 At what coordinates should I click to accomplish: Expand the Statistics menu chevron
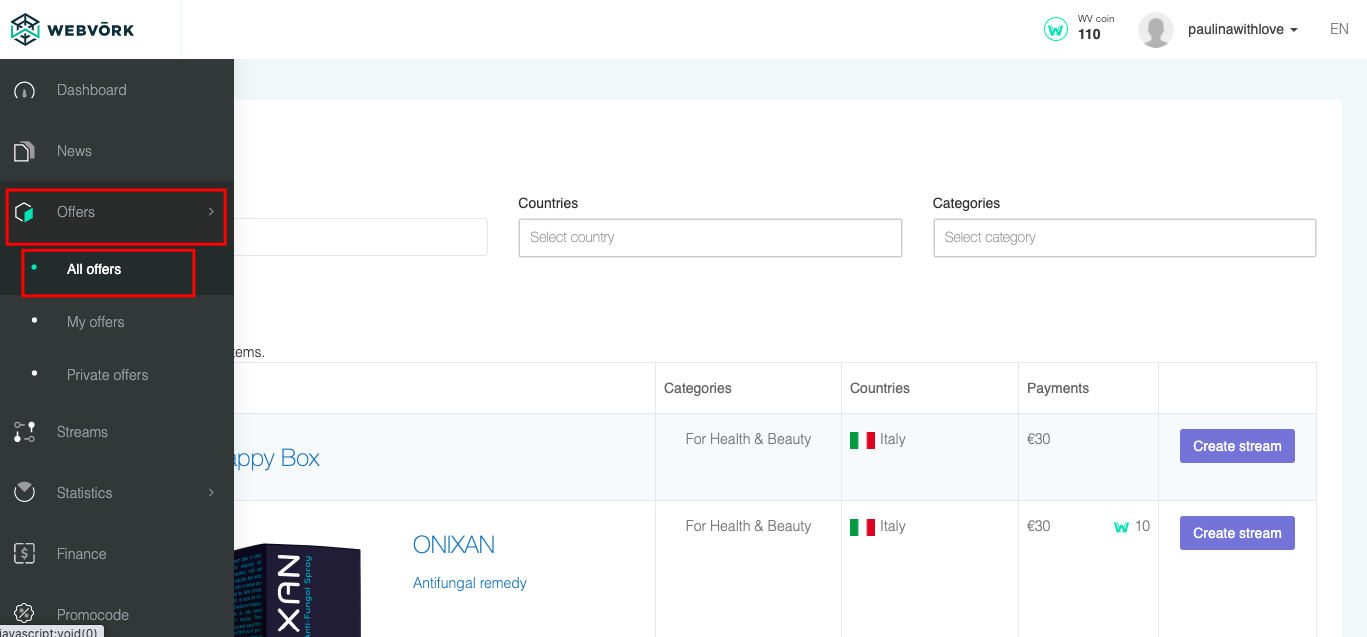211,493
